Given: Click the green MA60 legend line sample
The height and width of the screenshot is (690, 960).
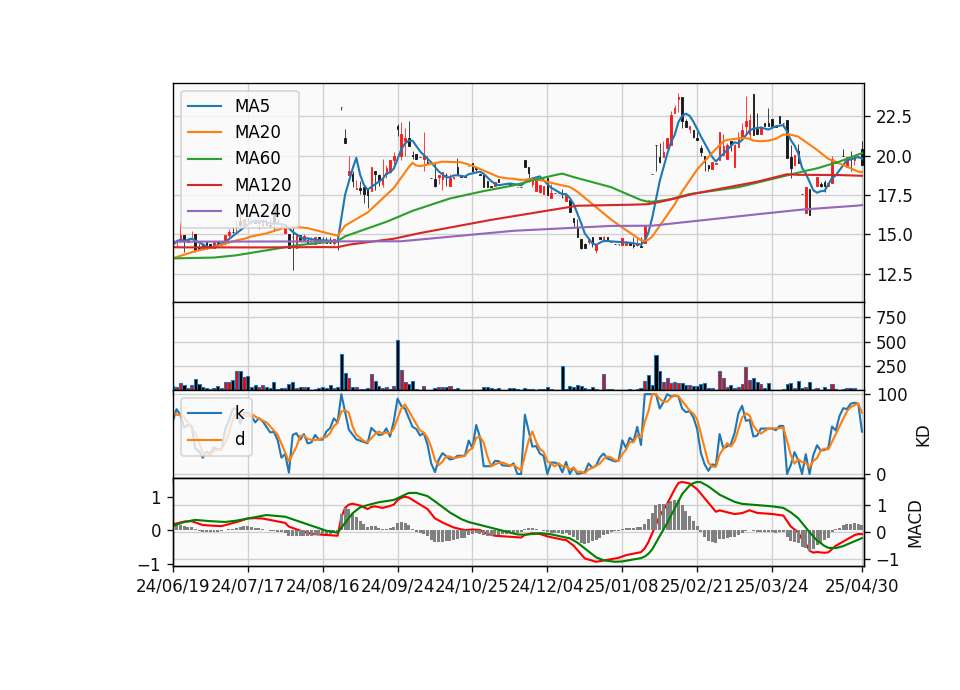Looking at the screenshot, I should click(204, 159).
